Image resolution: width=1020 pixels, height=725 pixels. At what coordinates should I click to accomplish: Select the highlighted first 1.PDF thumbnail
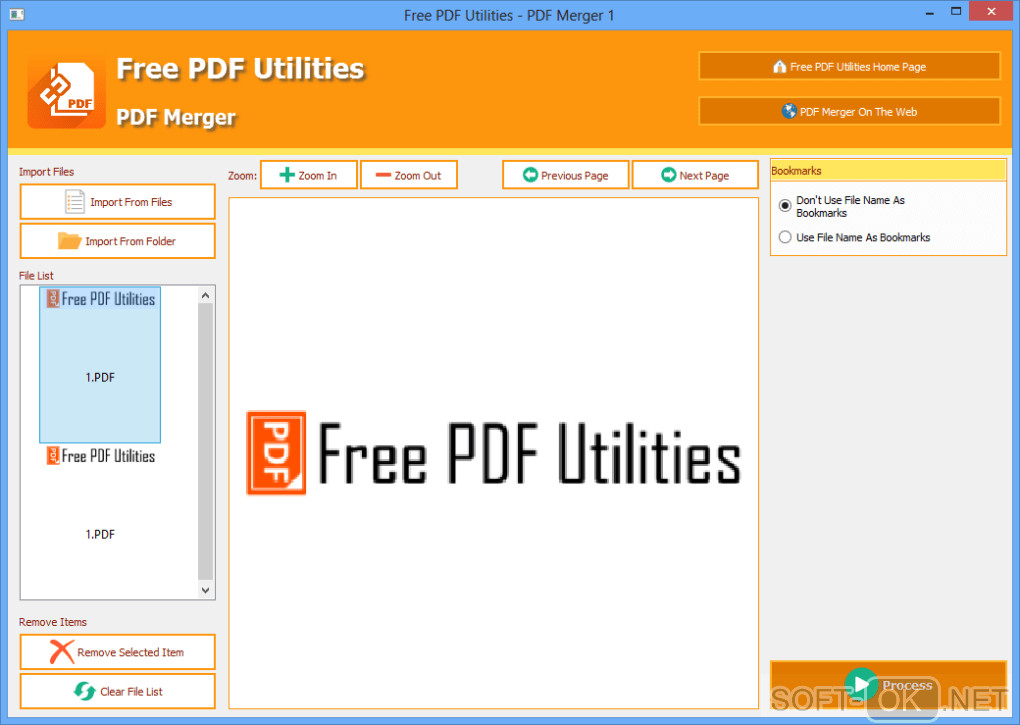[x=100, y=365]
